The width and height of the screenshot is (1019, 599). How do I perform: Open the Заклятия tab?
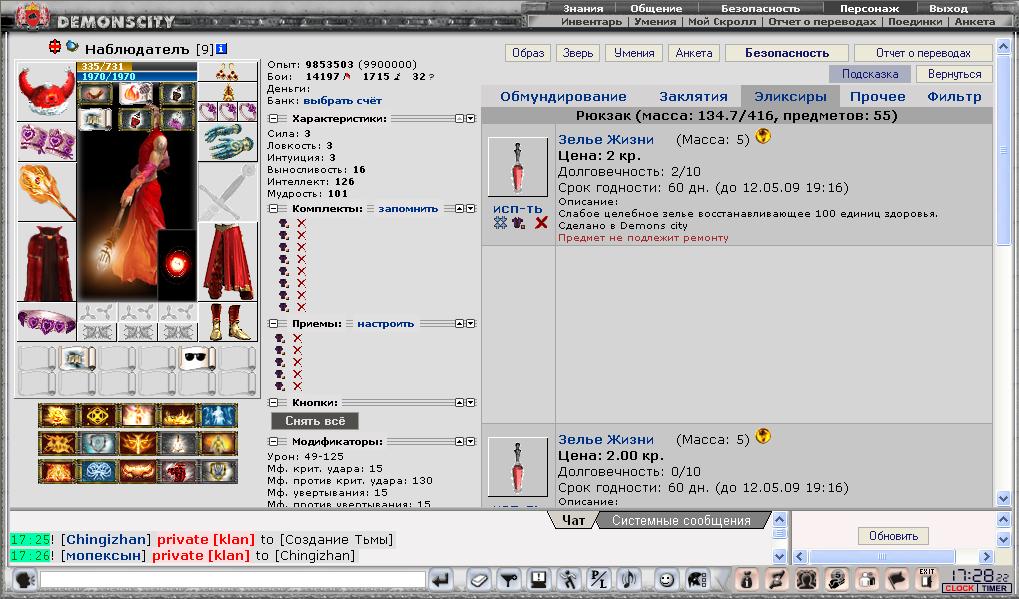693,97
